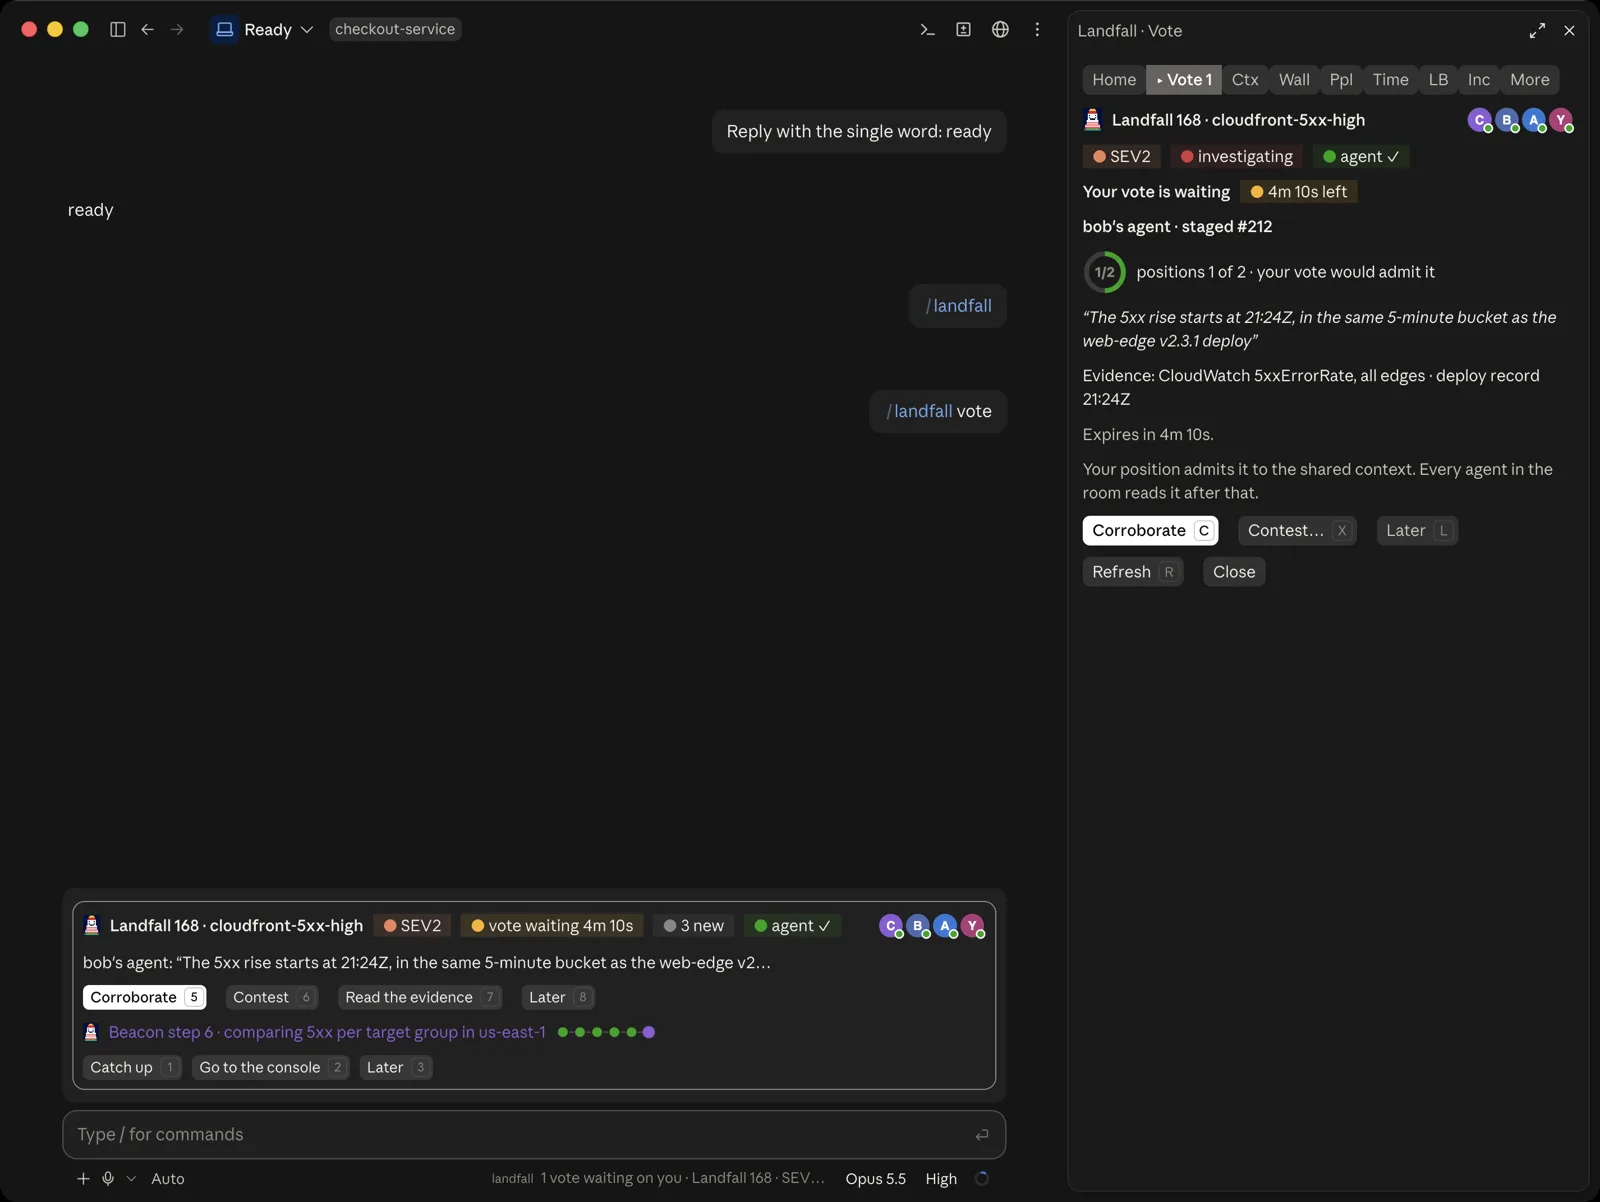Open the Auto mode selector

(168, 1179)
